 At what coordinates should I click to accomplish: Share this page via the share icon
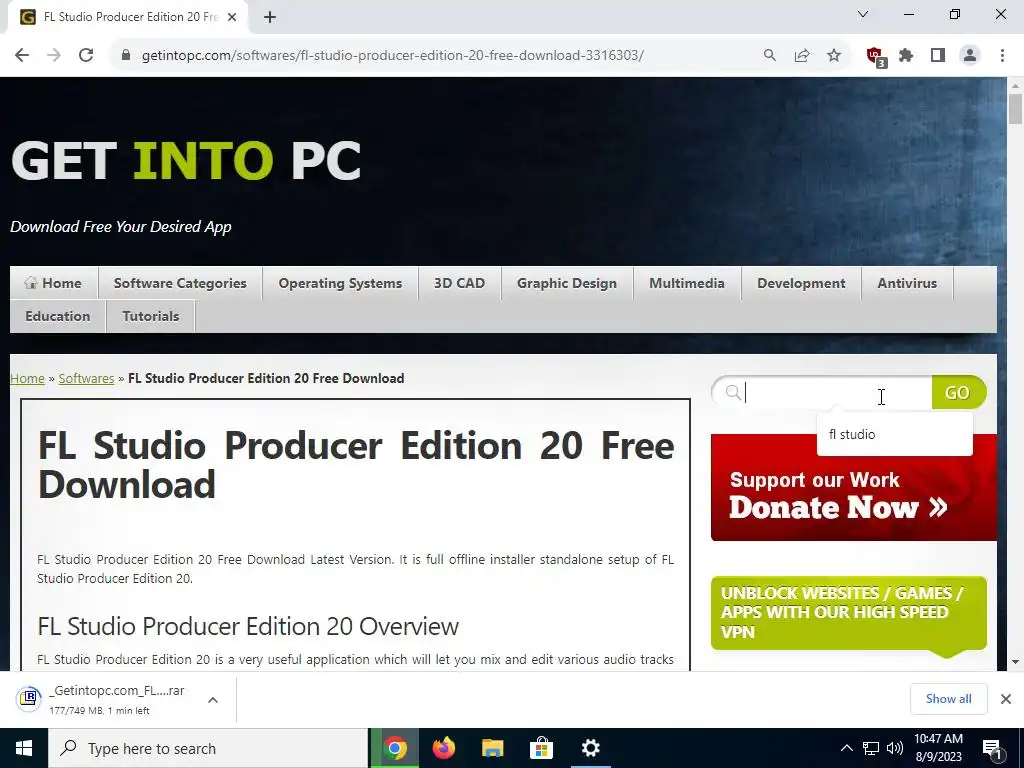[802, 56]
